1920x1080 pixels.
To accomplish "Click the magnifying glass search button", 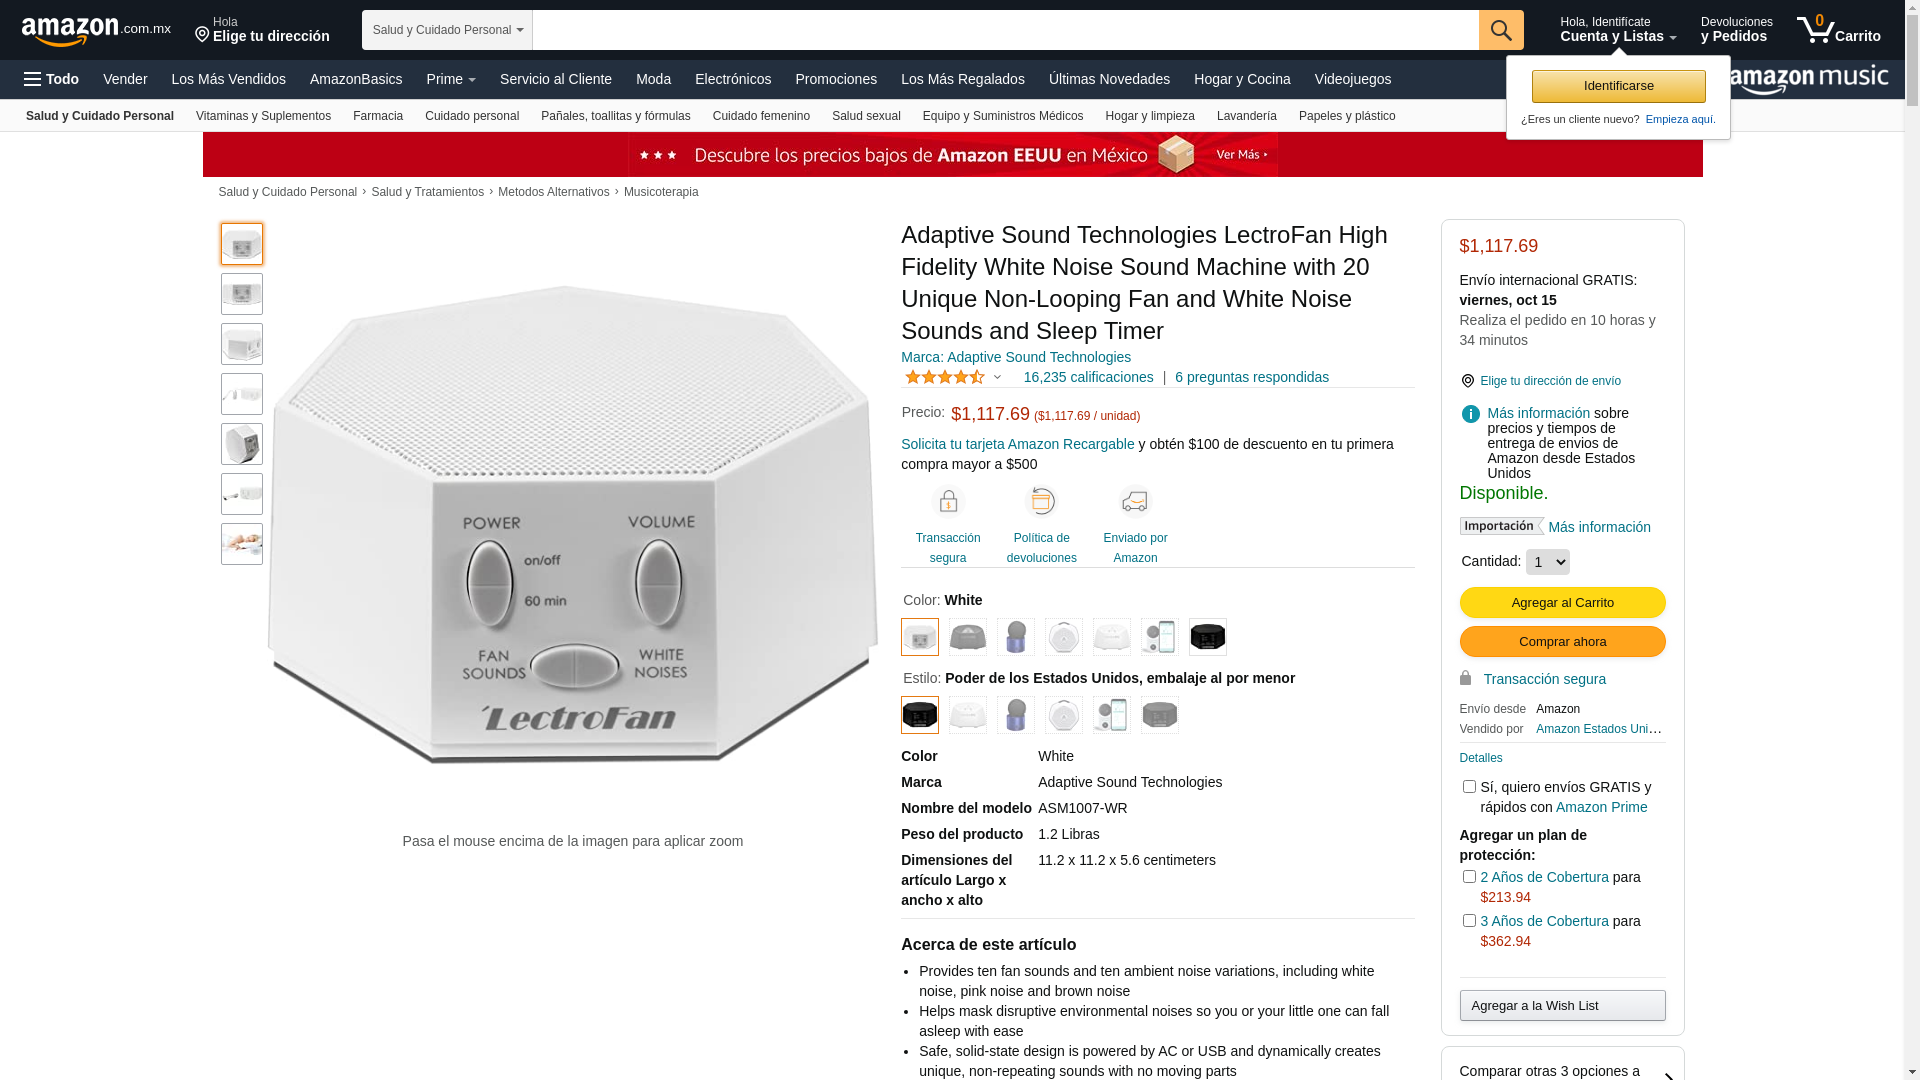I will (x=1500, y=30).
